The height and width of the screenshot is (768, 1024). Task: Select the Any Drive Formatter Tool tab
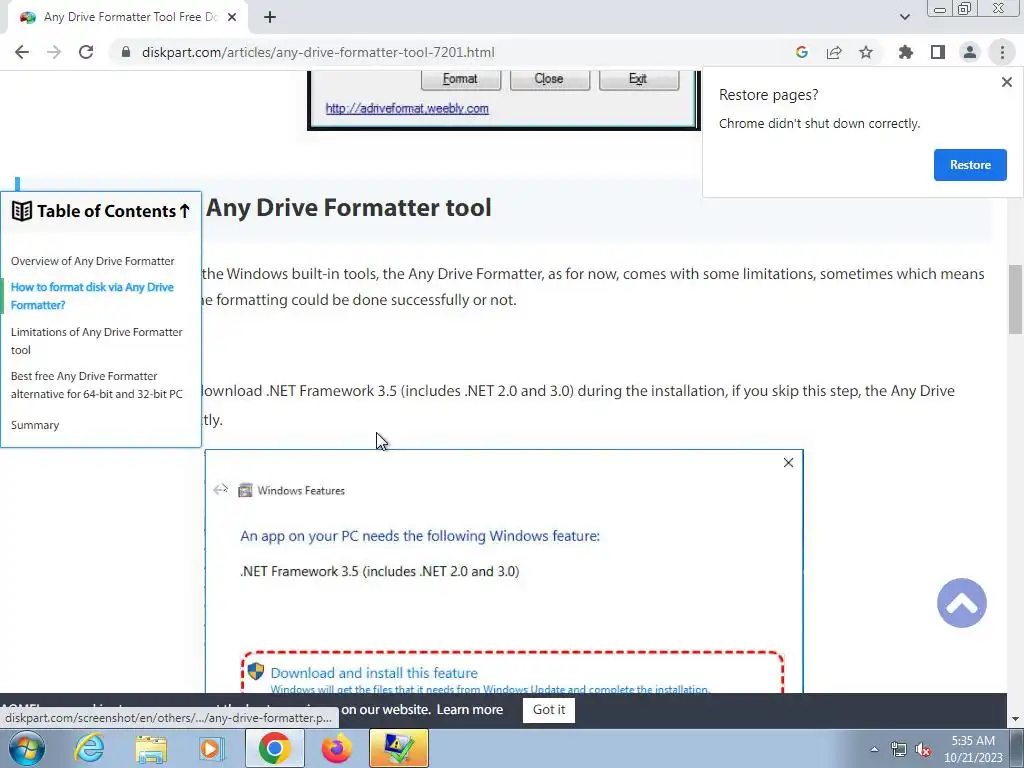[129, 18]
